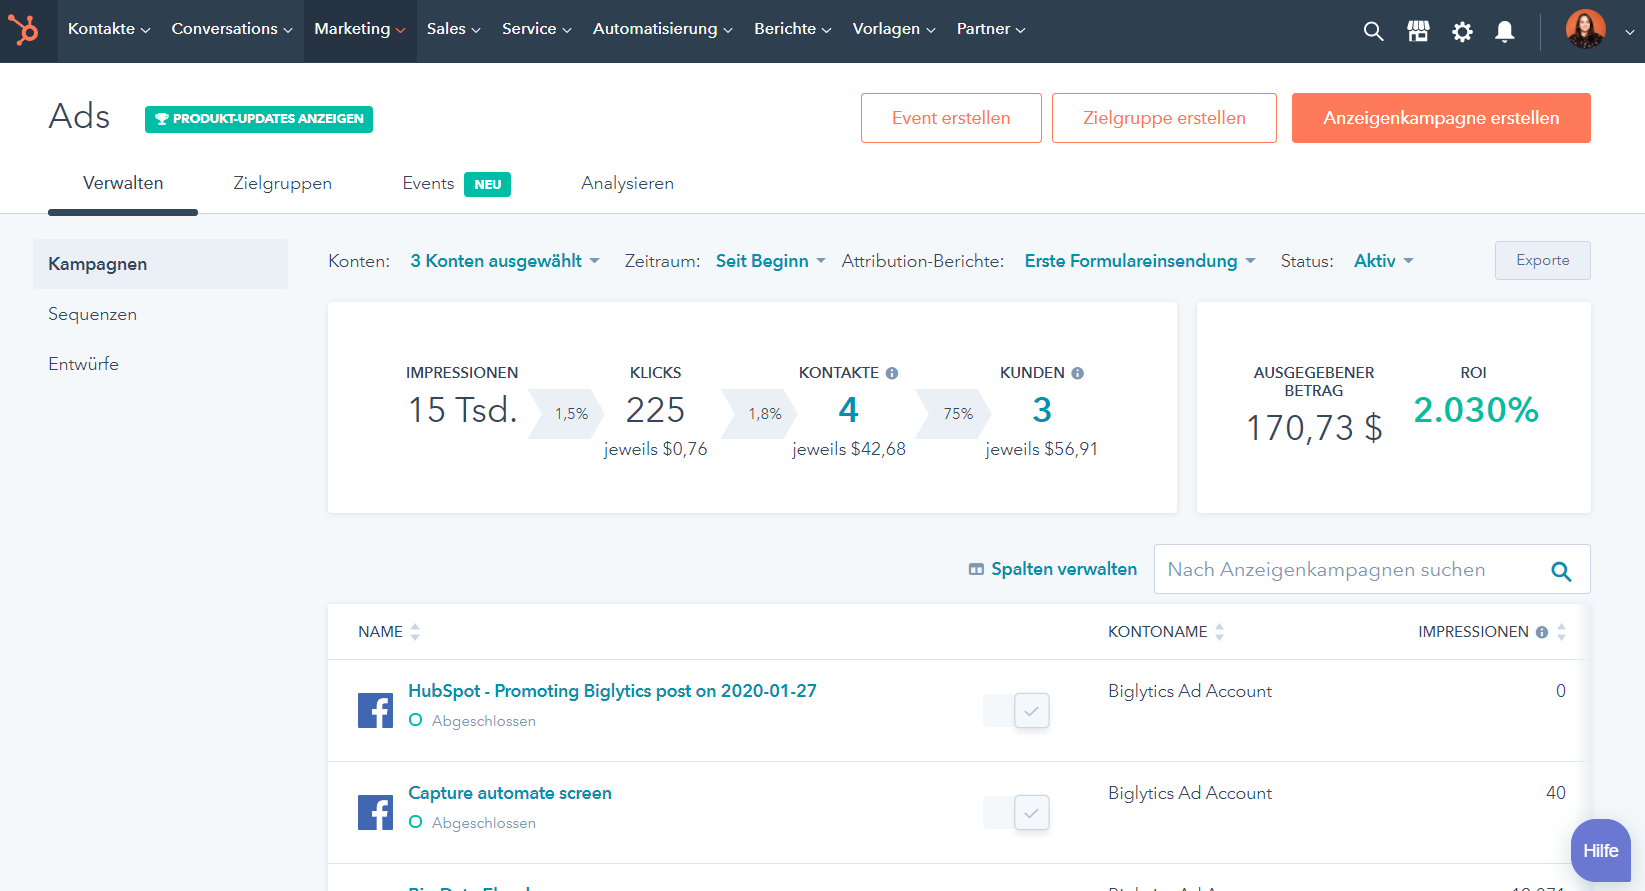Open HubSpot - Promoting Biglytics post campaign link
Viewport: 1645px width, 891px height.
[612, 691]
